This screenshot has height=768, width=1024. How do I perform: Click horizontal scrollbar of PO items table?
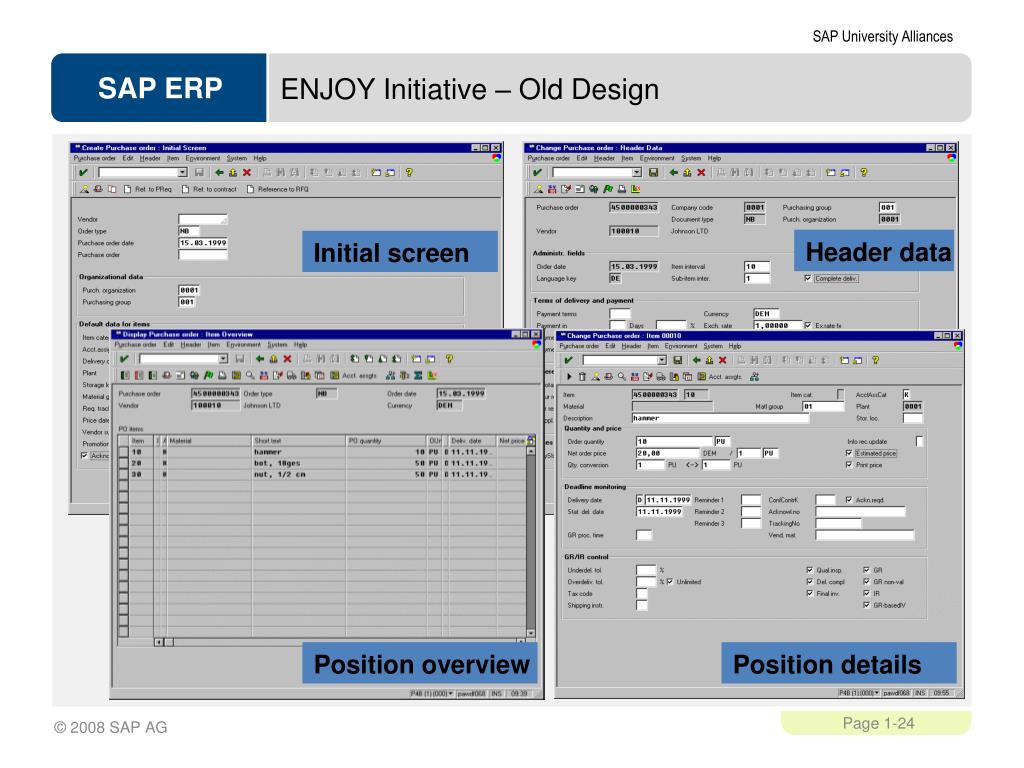[x=340, y=643]
